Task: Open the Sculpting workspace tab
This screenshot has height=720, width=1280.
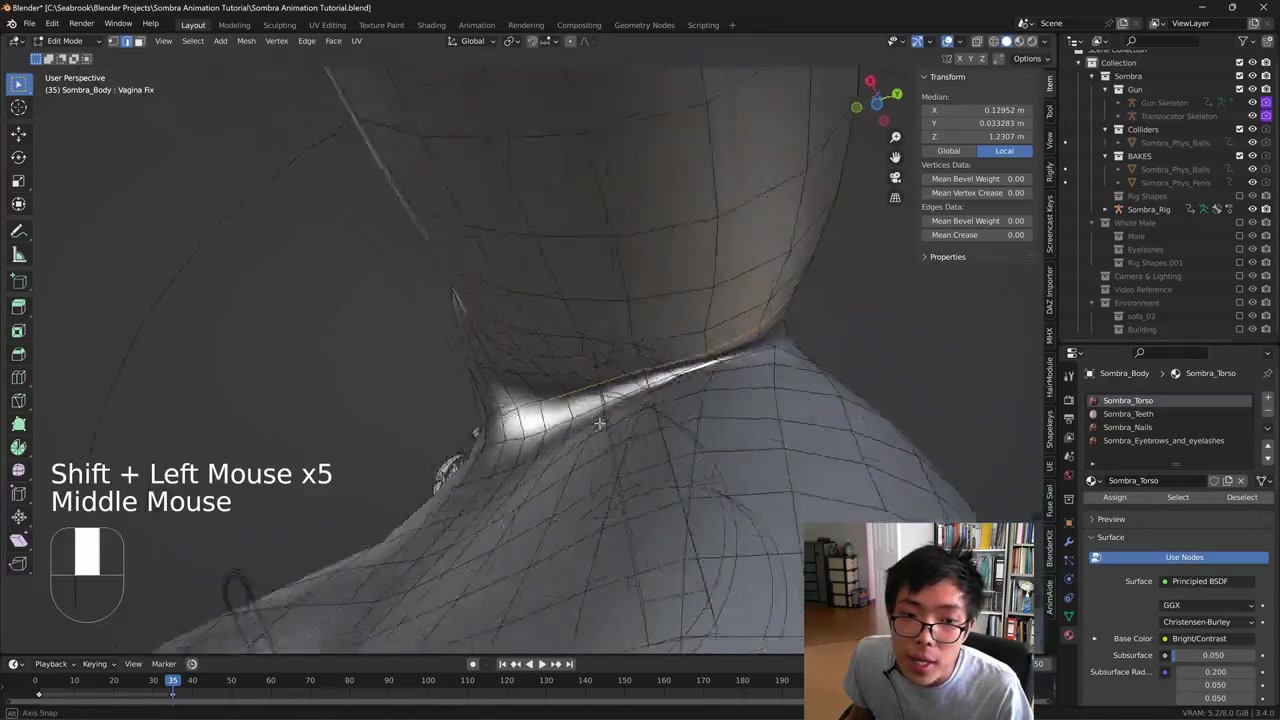Action: [279, 25]
